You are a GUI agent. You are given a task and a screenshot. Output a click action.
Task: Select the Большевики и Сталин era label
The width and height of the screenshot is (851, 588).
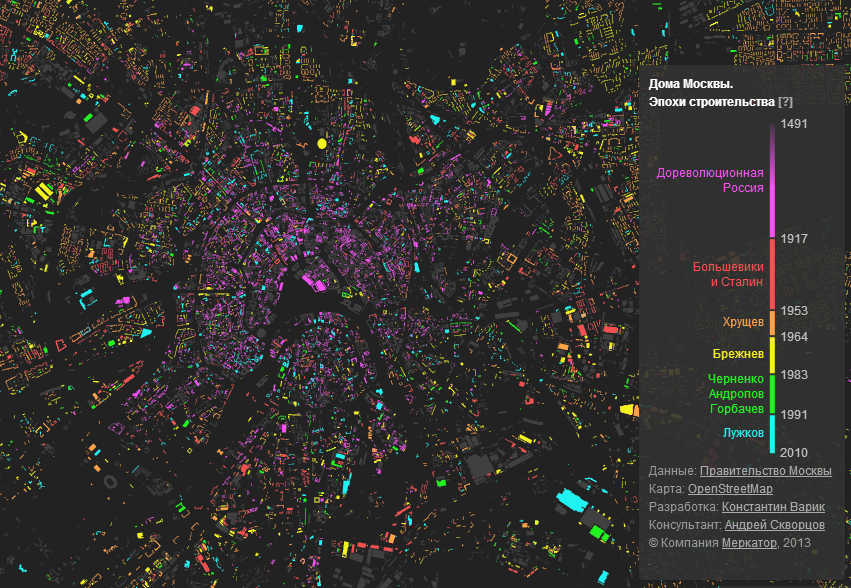728,274
